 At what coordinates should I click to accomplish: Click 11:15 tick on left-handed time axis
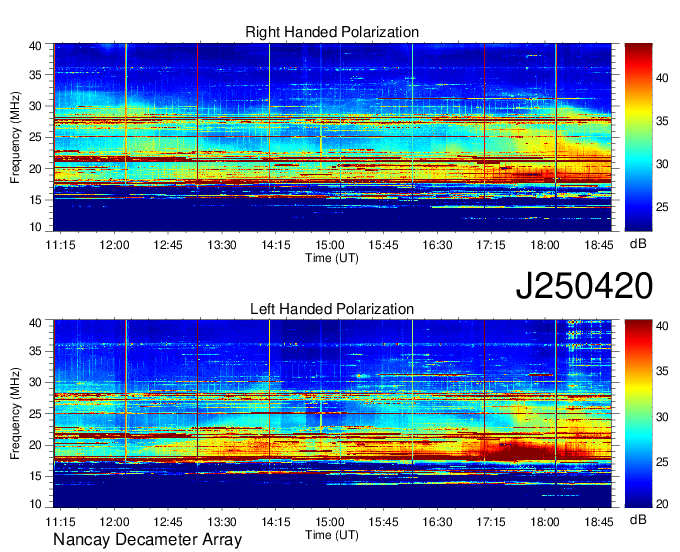pos(60,522)
